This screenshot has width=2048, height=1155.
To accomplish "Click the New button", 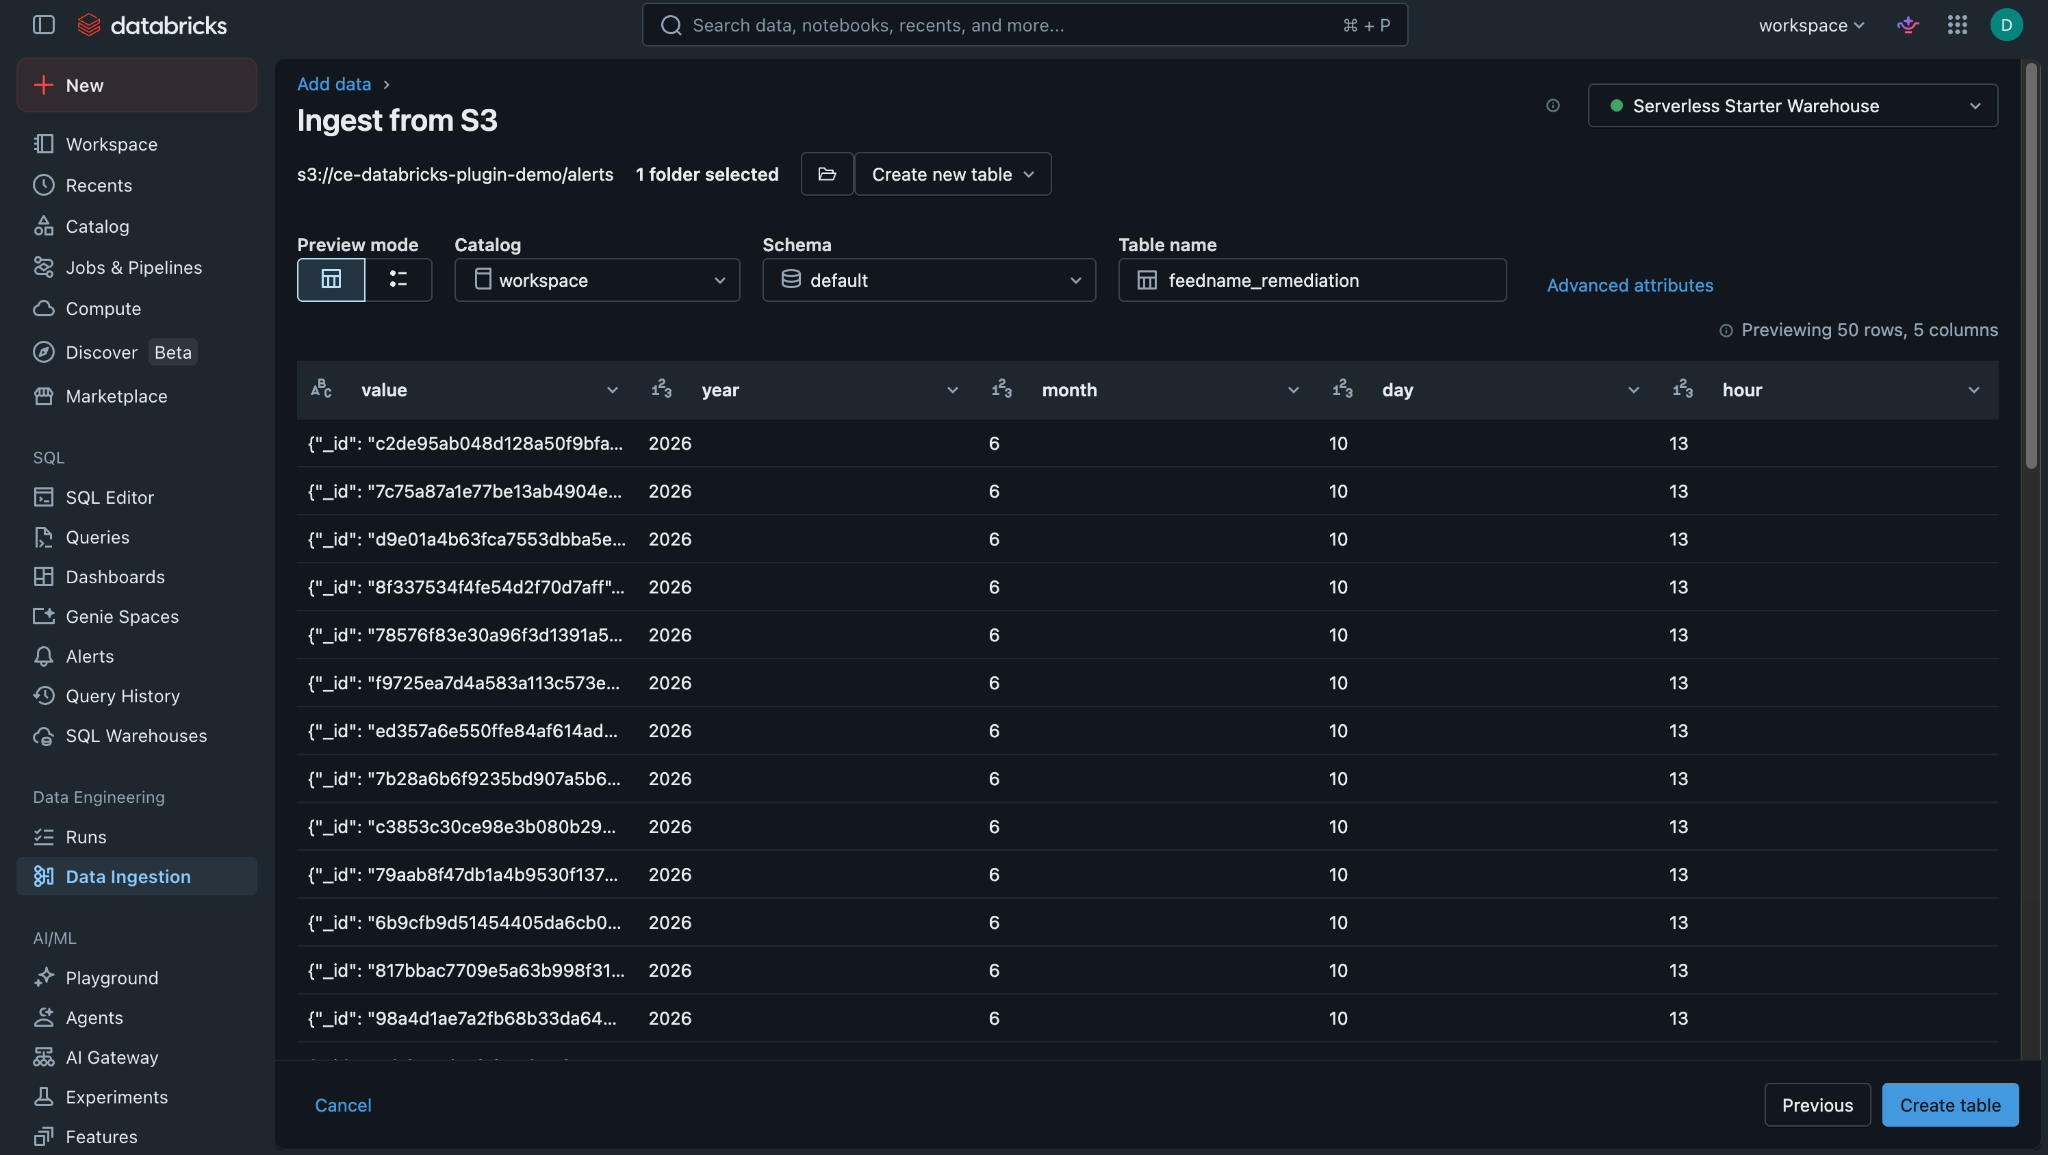I will [x=137, y=85].
